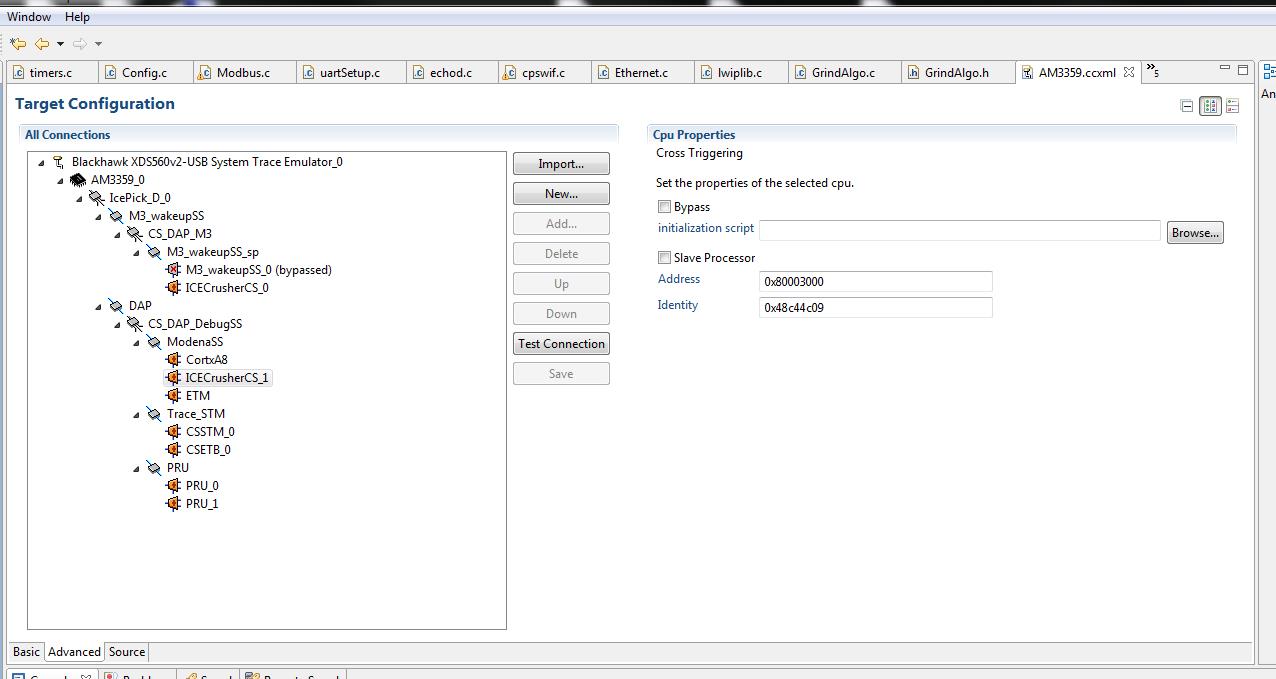Viewport: 1276px width, 679px height.
Task: Select the AM3359_0 chip icon
Action: point(77,180)
